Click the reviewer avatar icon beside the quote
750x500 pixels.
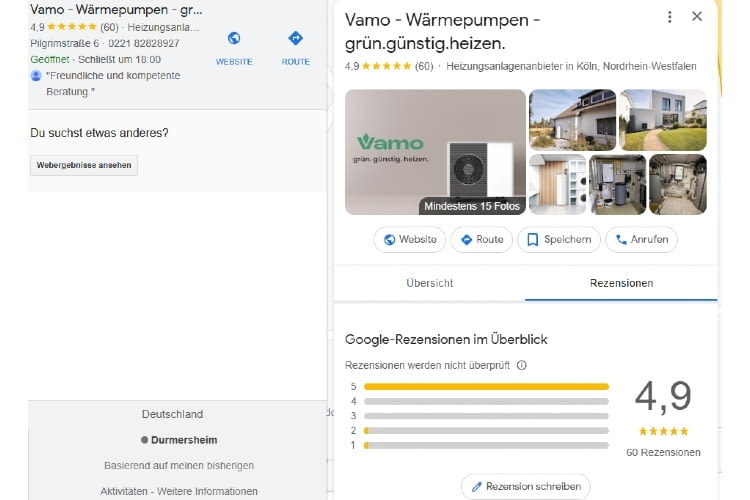tap(36, 76)
